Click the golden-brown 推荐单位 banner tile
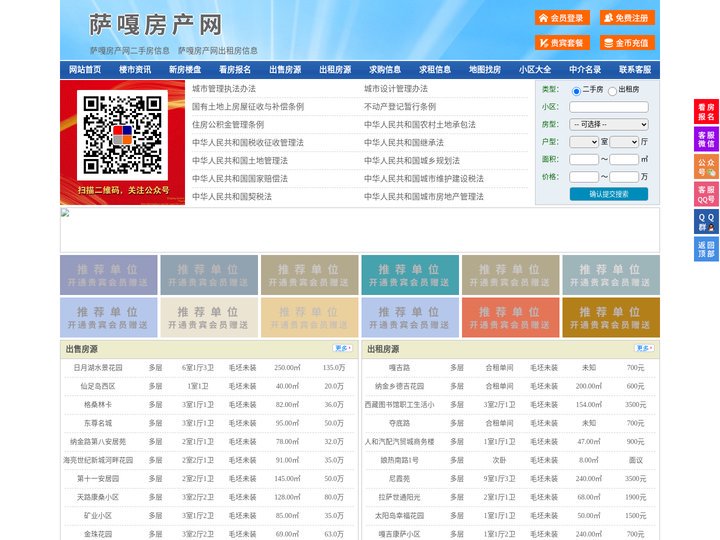720x540 pixels. [611, 317]
